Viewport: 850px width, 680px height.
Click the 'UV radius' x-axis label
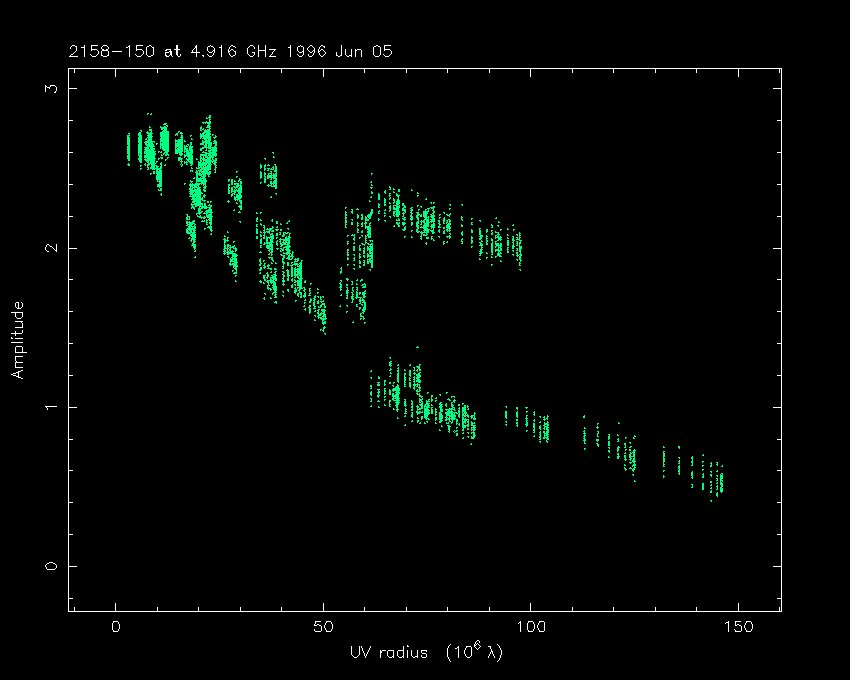(x=390, y=652)
